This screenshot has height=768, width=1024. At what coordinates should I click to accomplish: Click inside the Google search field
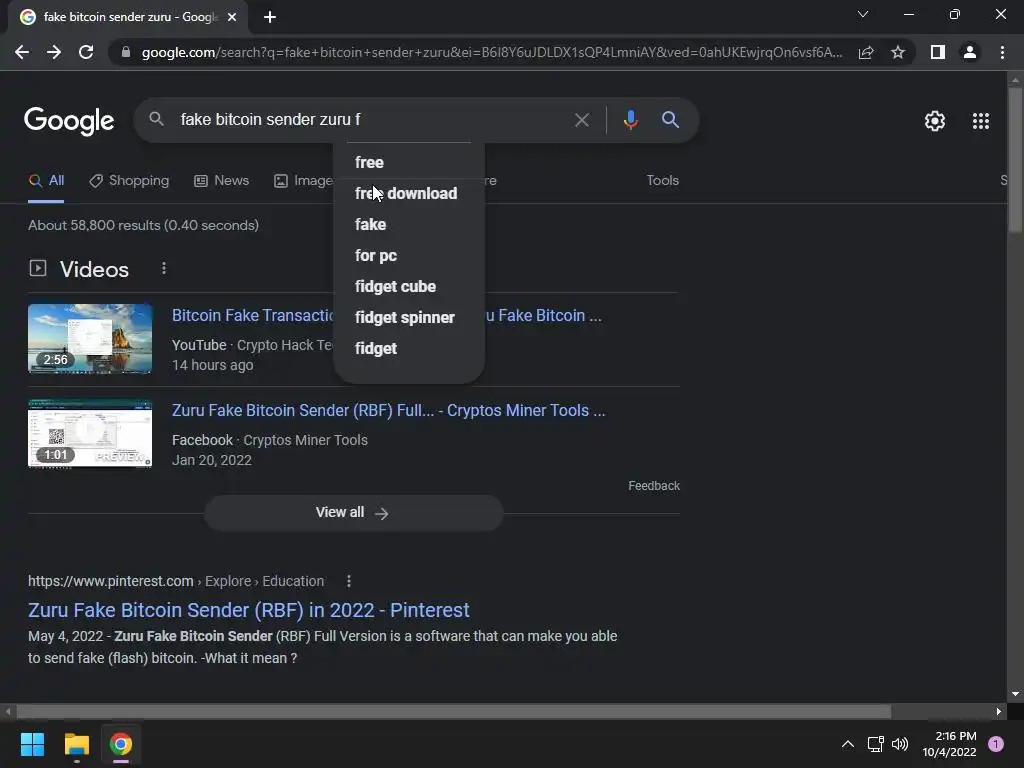372,120
